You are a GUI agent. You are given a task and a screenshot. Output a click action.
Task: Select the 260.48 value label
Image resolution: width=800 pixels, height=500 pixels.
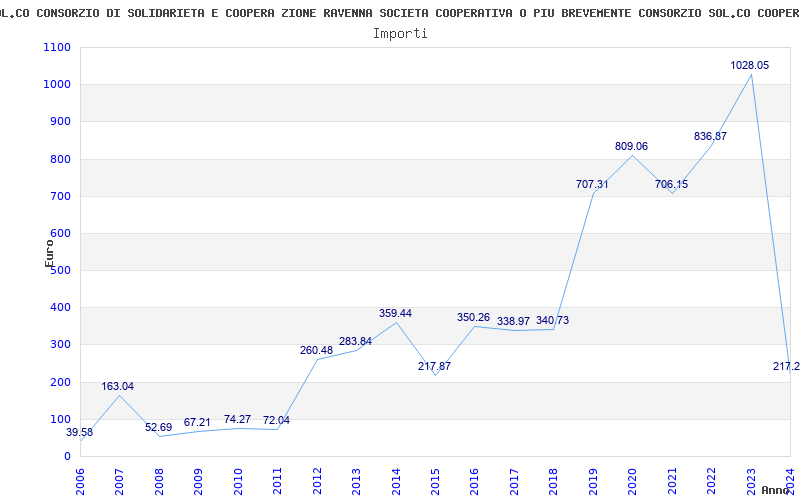pos(316,351)
